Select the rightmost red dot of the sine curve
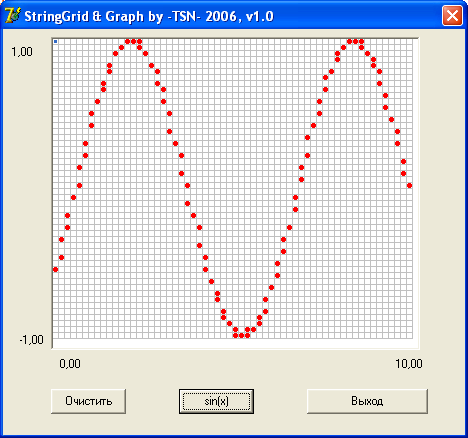468x438 pixels. coord(409,185)
